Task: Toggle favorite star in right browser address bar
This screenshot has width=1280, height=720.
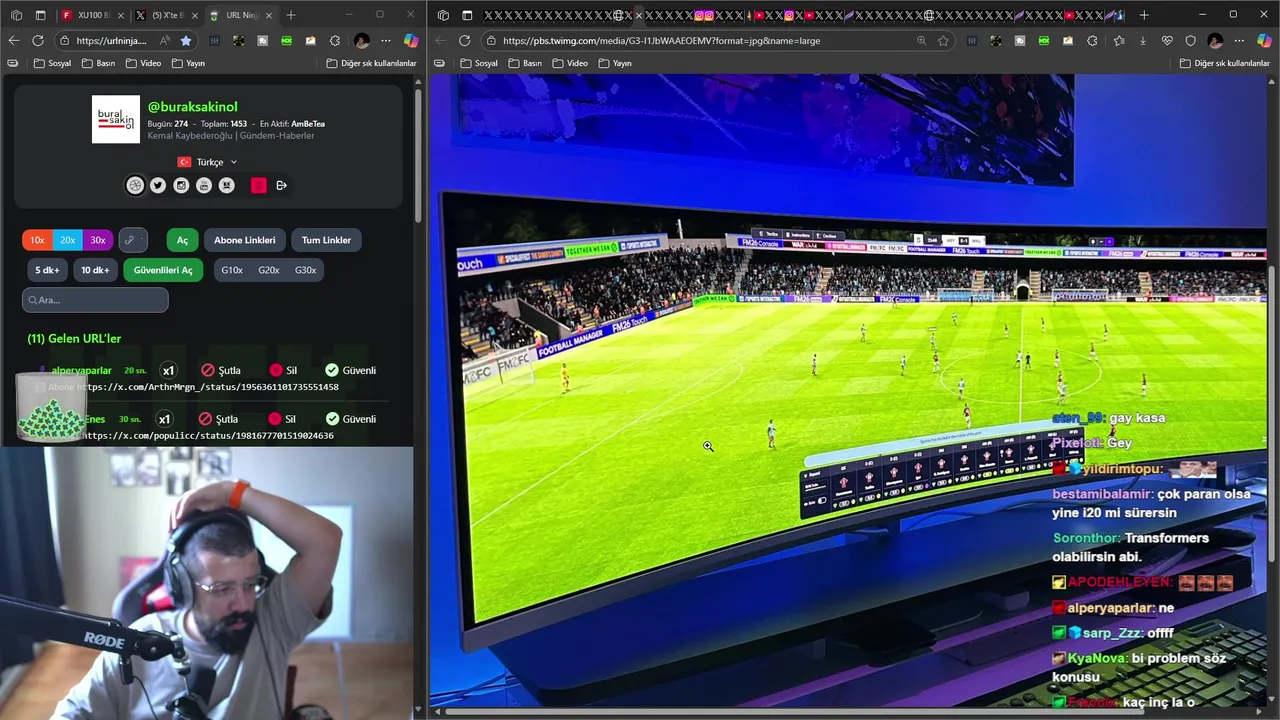Action: pyautogui.click(x=943, y=41)
